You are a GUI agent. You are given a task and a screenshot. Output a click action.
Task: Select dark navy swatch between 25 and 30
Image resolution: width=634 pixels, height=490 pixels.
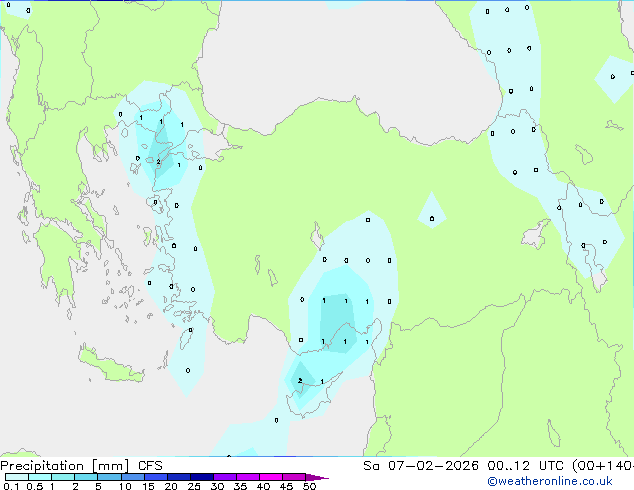coord(201,477)
